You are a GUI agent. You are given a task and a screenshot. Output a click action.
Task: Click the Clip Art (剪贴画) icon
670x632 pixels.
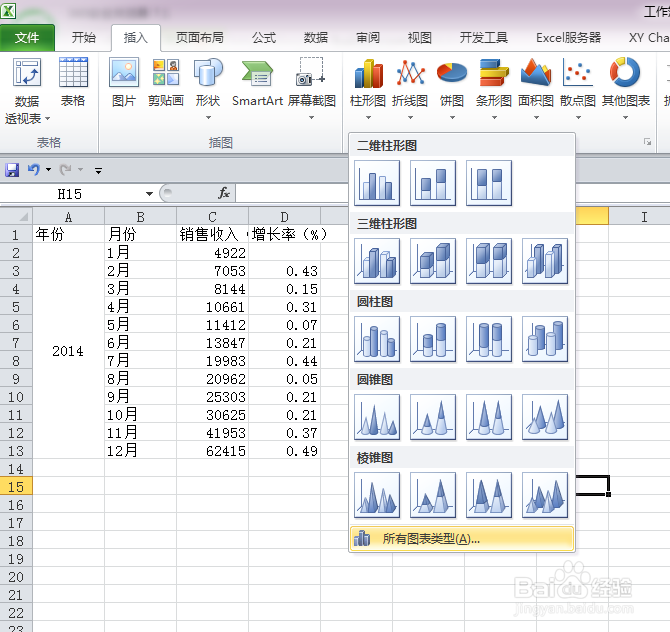point(166,82)
